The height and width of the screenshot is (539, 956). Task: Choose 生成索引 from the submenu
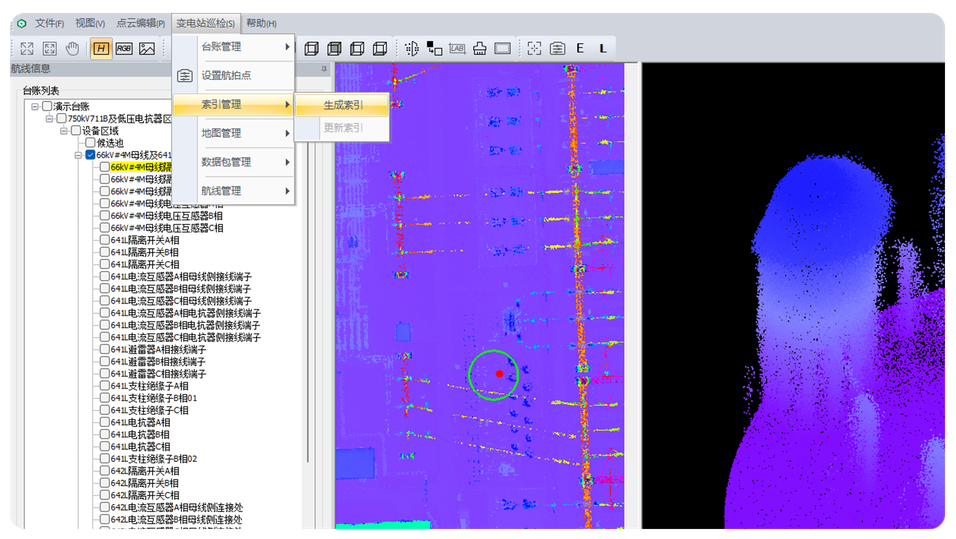point(342,105)
